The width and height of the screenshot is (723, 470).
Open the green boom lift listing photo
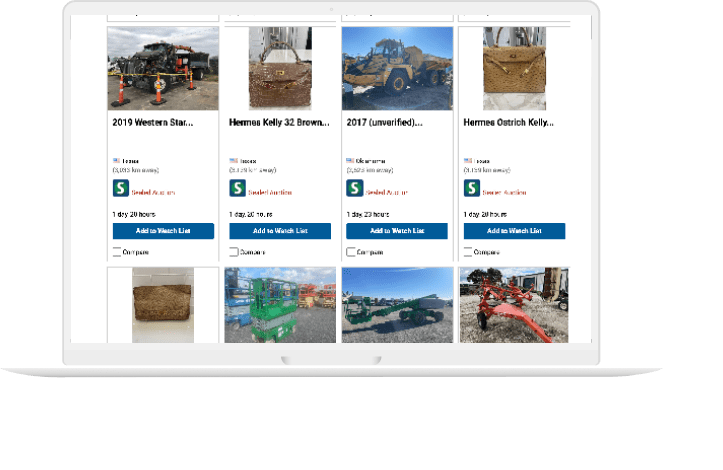tap(397, 305)
